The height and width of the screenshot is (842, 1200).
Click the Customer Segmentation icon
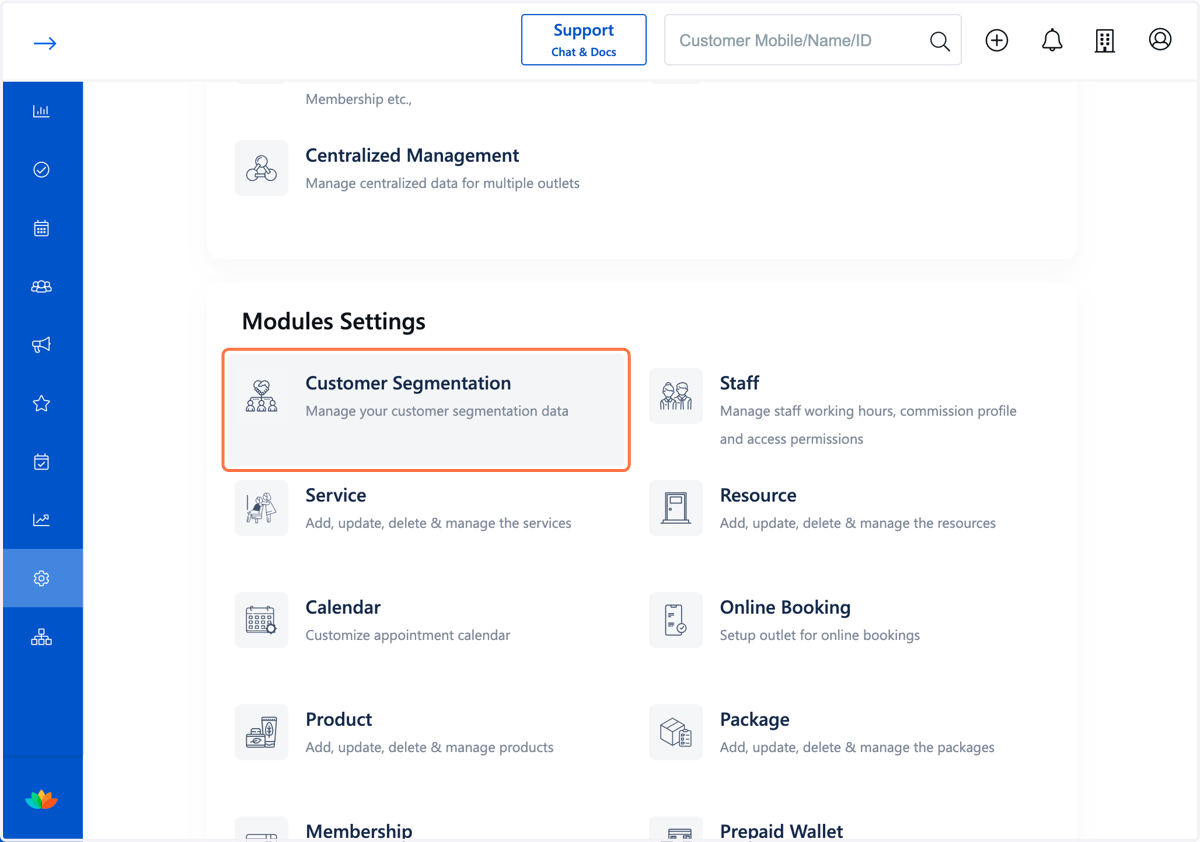(x=261, y=396)
